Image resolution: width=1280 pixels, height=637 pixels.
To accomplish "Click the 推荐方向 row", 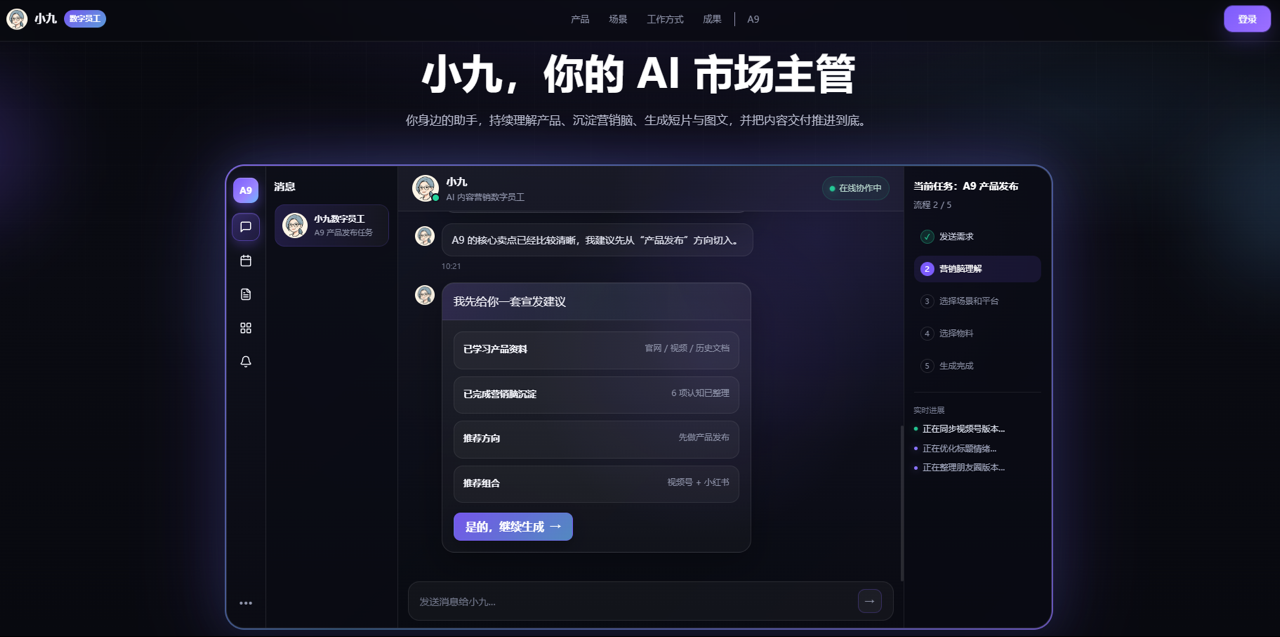I will tap(596, 438).
